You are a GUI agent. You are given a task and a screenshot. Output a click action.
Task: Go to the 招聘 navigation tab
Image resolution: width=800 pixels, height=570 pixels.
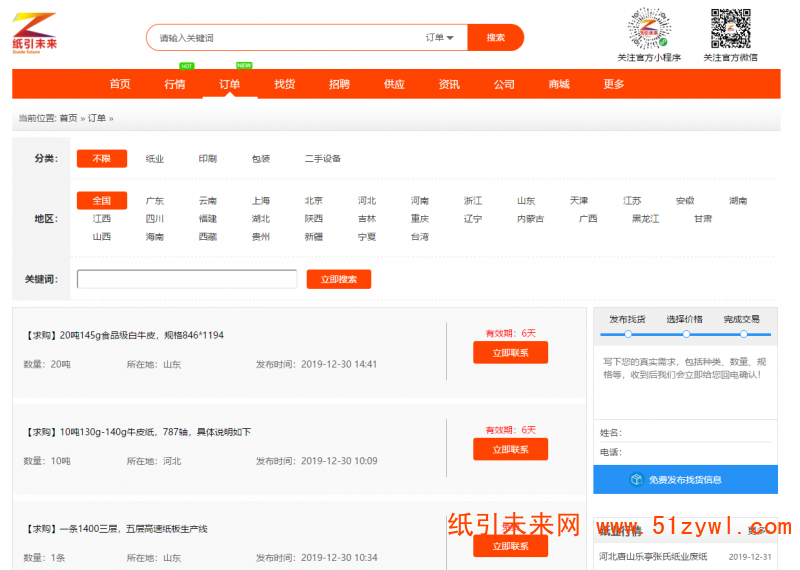(339, 84)
